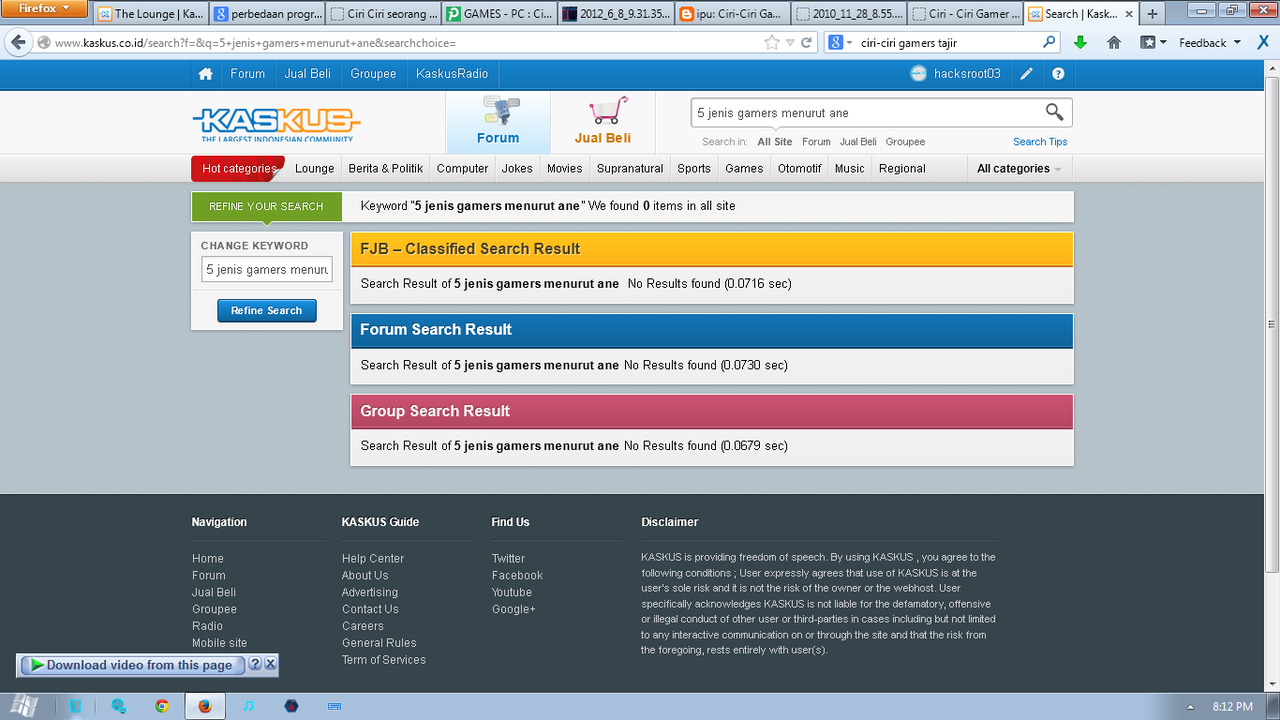Open the Firefox menu dropdown button
The height and width of the screenshot is (720, 1280).
click(x=44, y=9)
